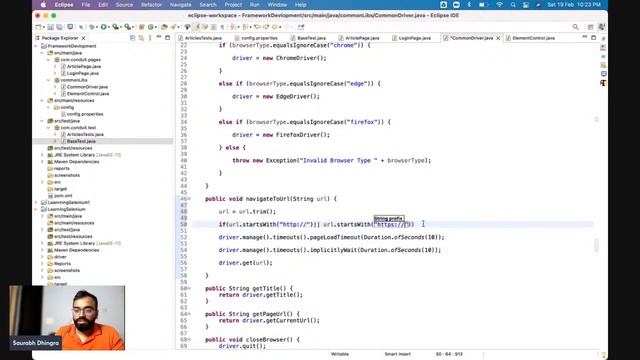Click the driver.get(url) code line

click(245, 263)
